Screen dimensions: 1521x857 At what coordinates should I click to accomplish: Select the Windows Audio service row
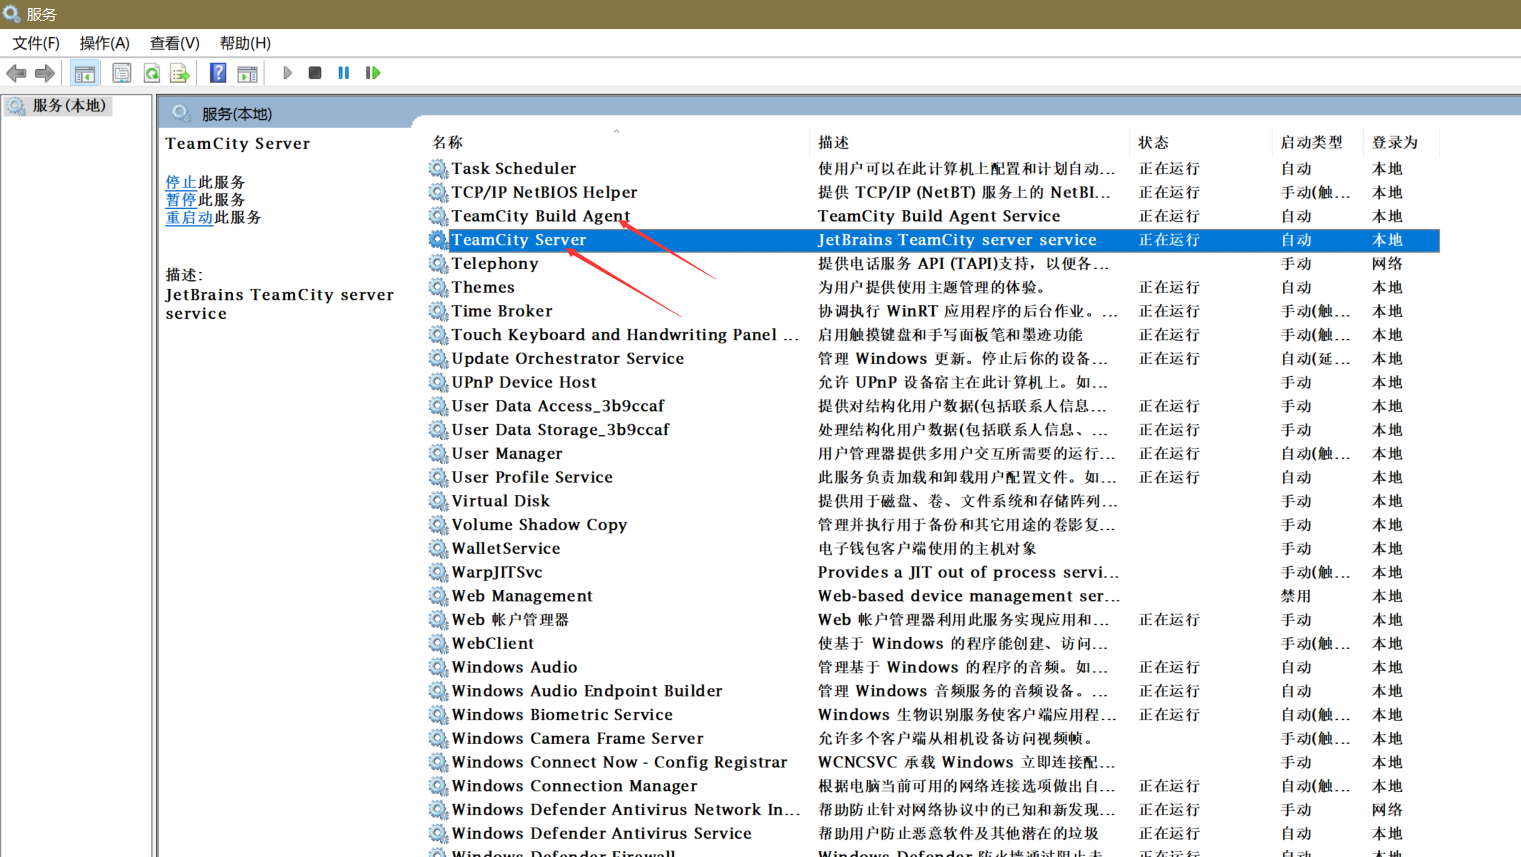point(933,667)
